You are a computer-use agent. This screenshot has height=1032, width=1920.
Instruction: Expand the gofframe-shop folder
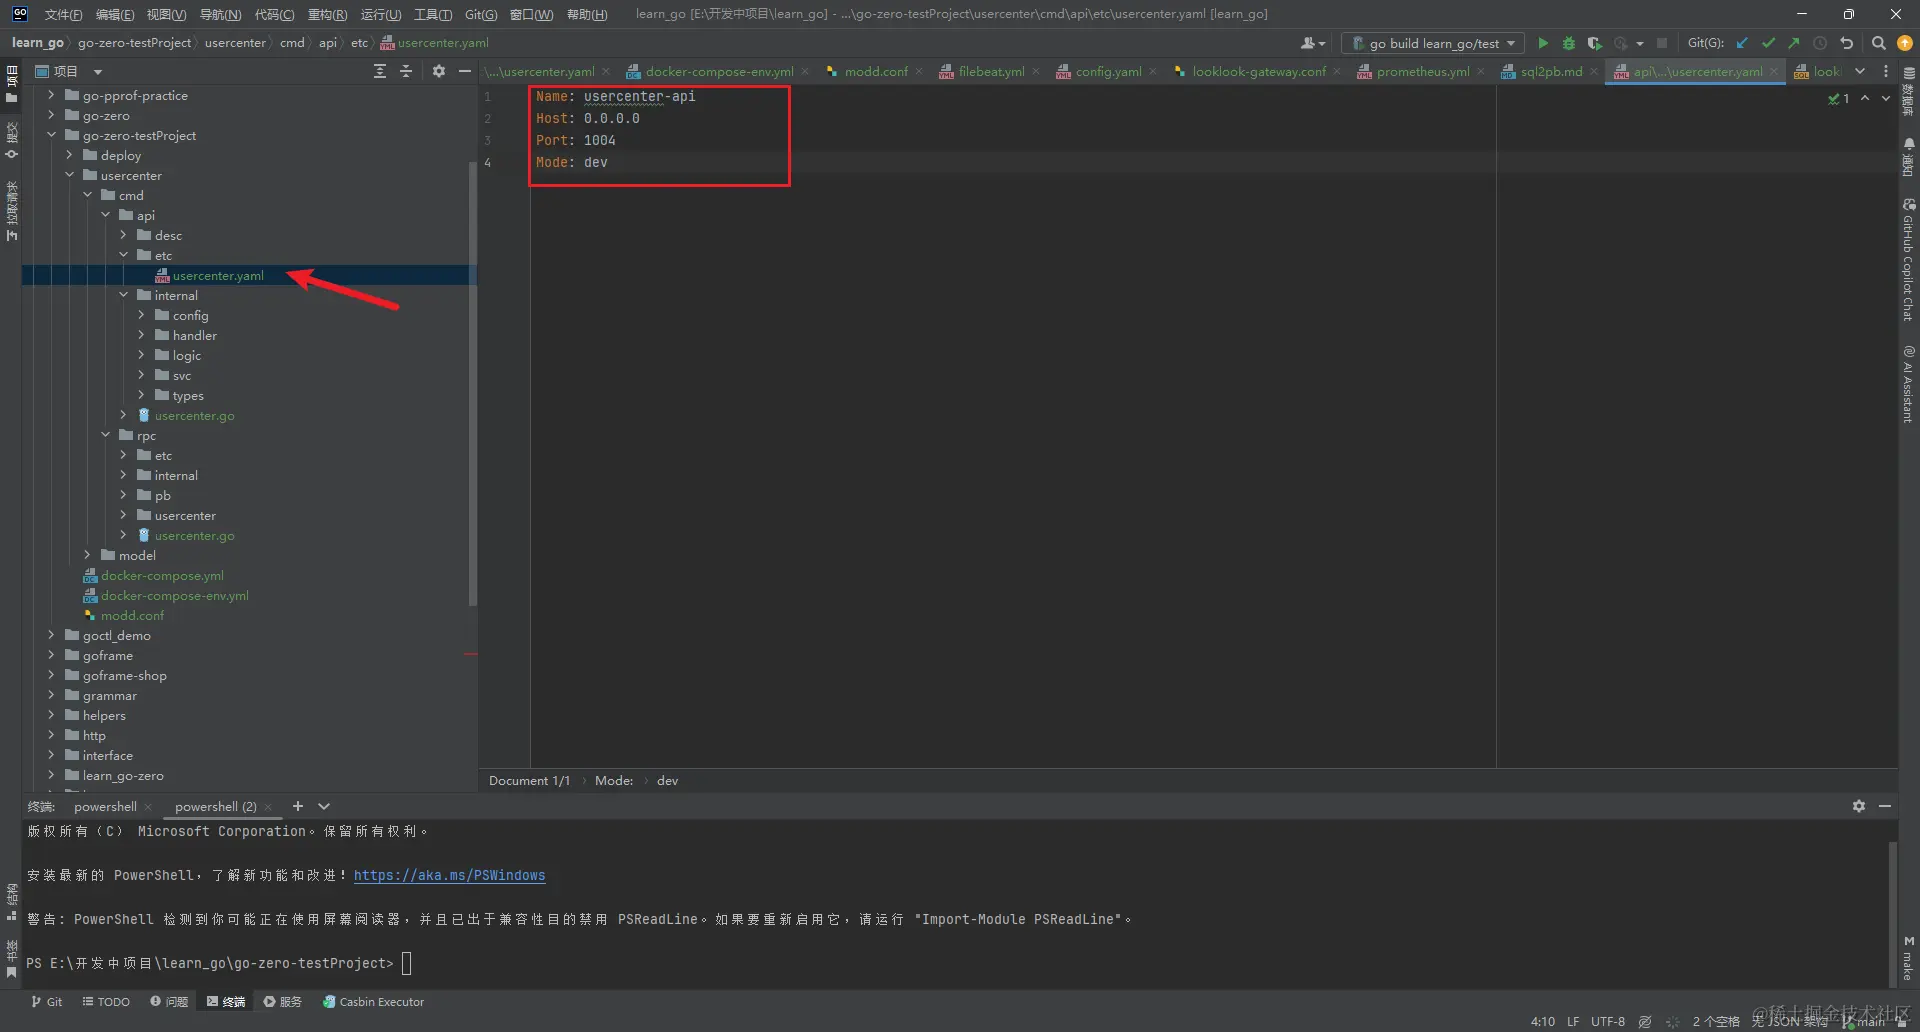pyautogui.click(x=51, y=675)
